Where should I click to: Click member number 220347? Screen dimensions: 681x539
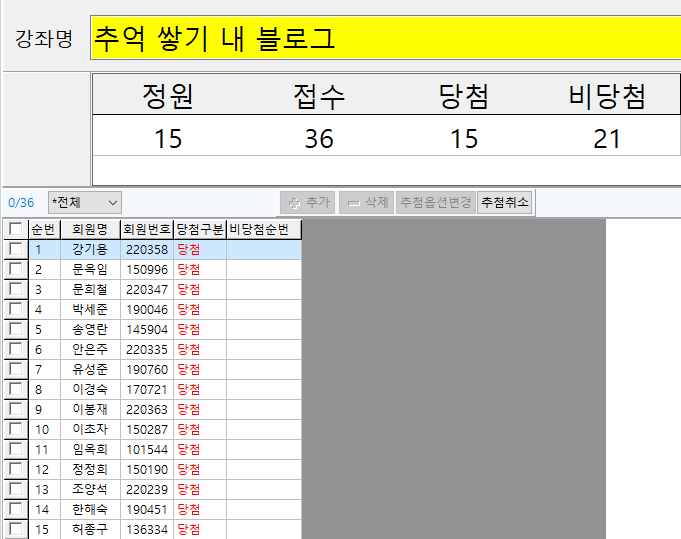coord(147,290)
